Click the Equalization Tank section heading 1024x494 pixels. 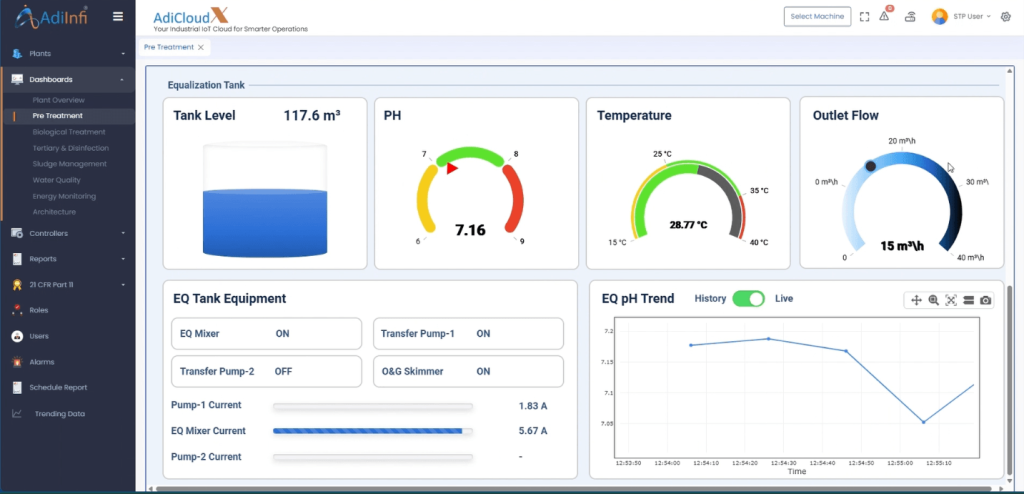pos(206,85)
